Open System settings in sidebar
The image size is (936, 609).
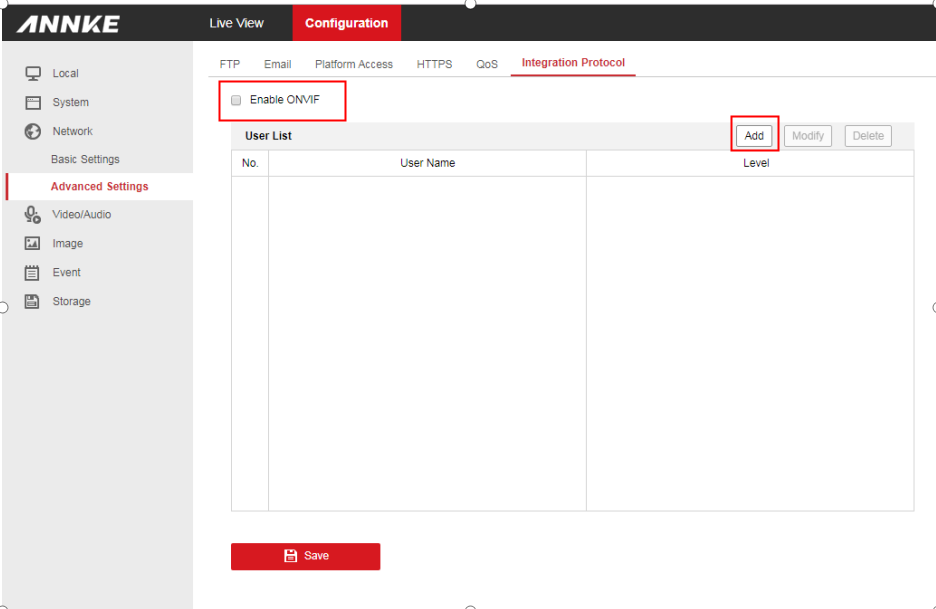(x=70, y=102)
